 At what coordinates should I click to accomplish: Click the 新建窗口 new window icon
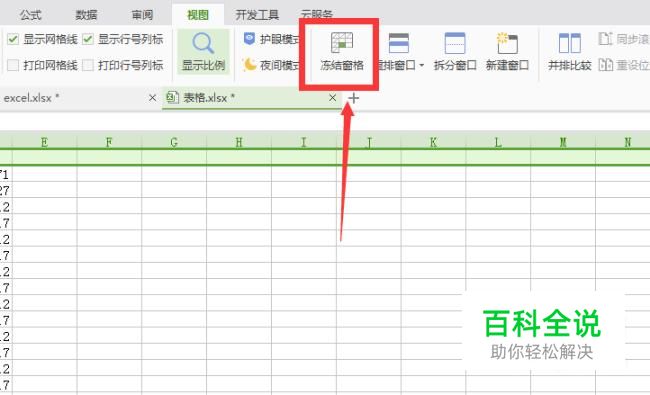tap(507, 43)
